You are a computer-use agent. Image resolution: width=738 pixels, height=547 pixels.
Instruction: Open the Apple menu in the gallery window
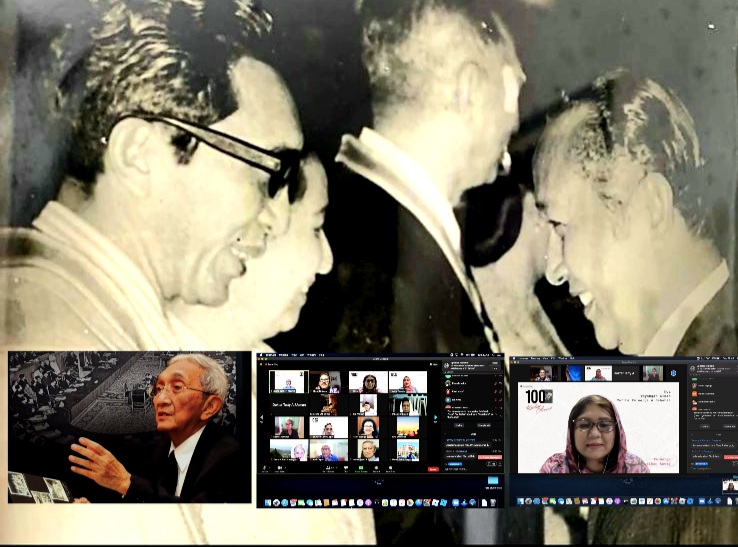pyautogui.click(x=261, y=355)
